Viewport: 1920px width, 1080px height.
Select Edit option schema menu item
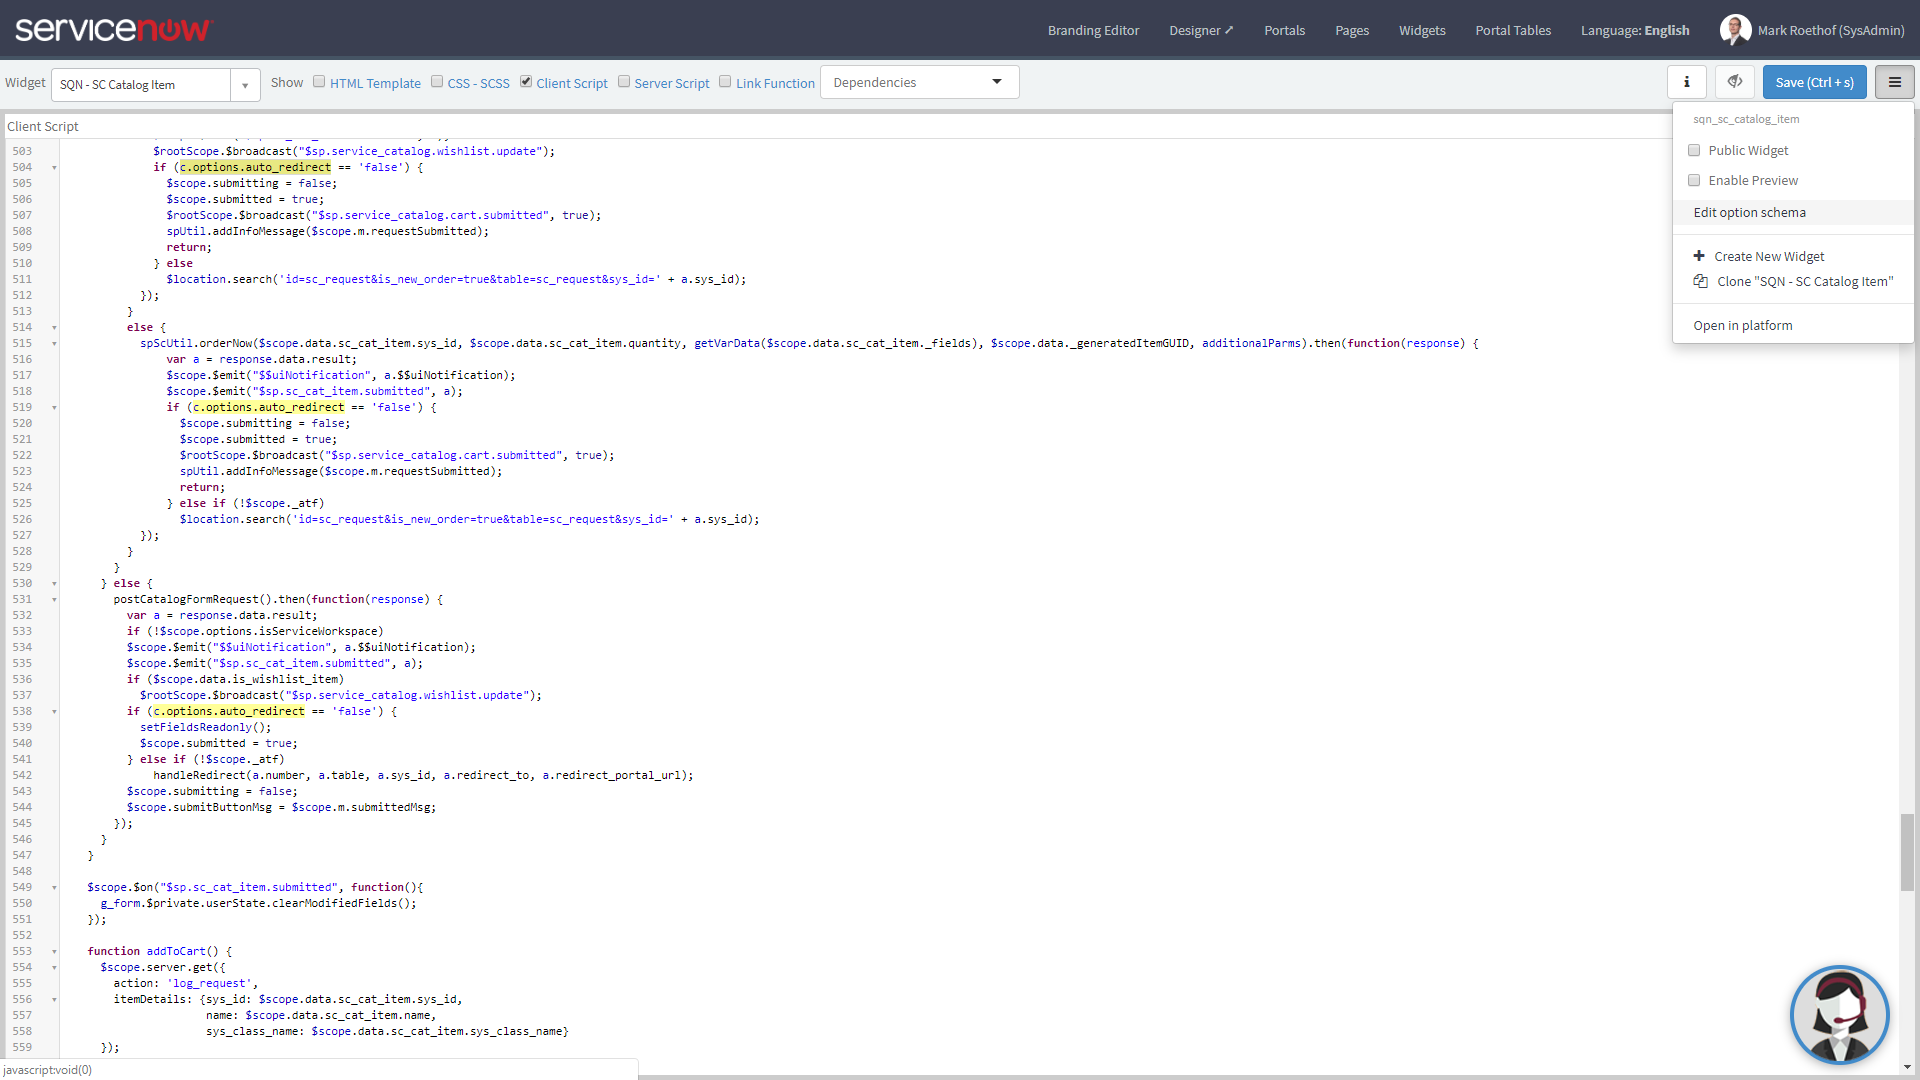point(1749,212)
